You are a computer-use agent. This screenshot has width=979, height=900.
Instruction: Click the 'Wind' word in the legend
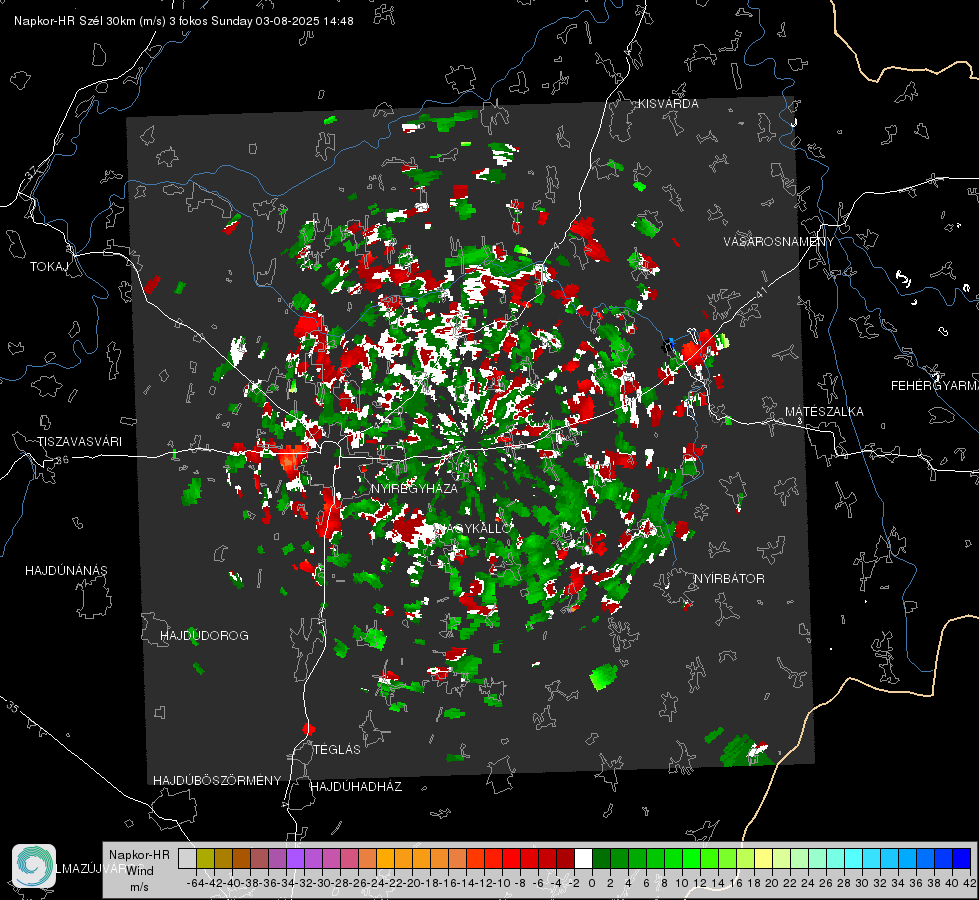140,871
